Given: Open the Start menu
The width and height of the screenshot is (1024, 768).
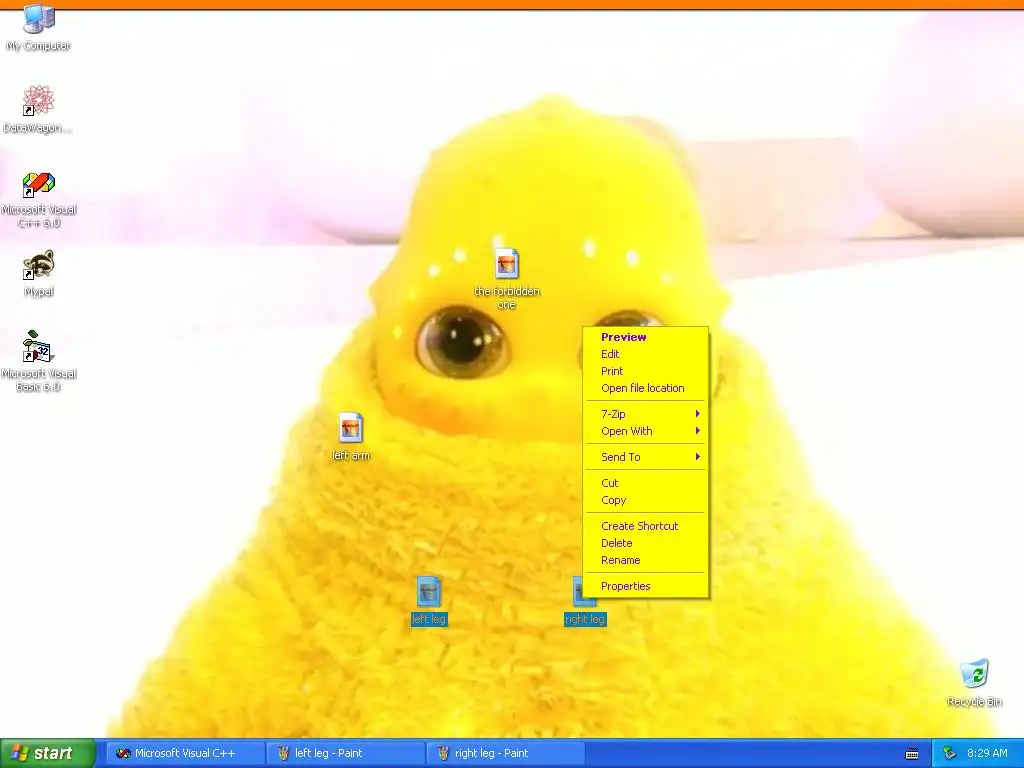Looking at the screenshot, I should pos(47,753).
